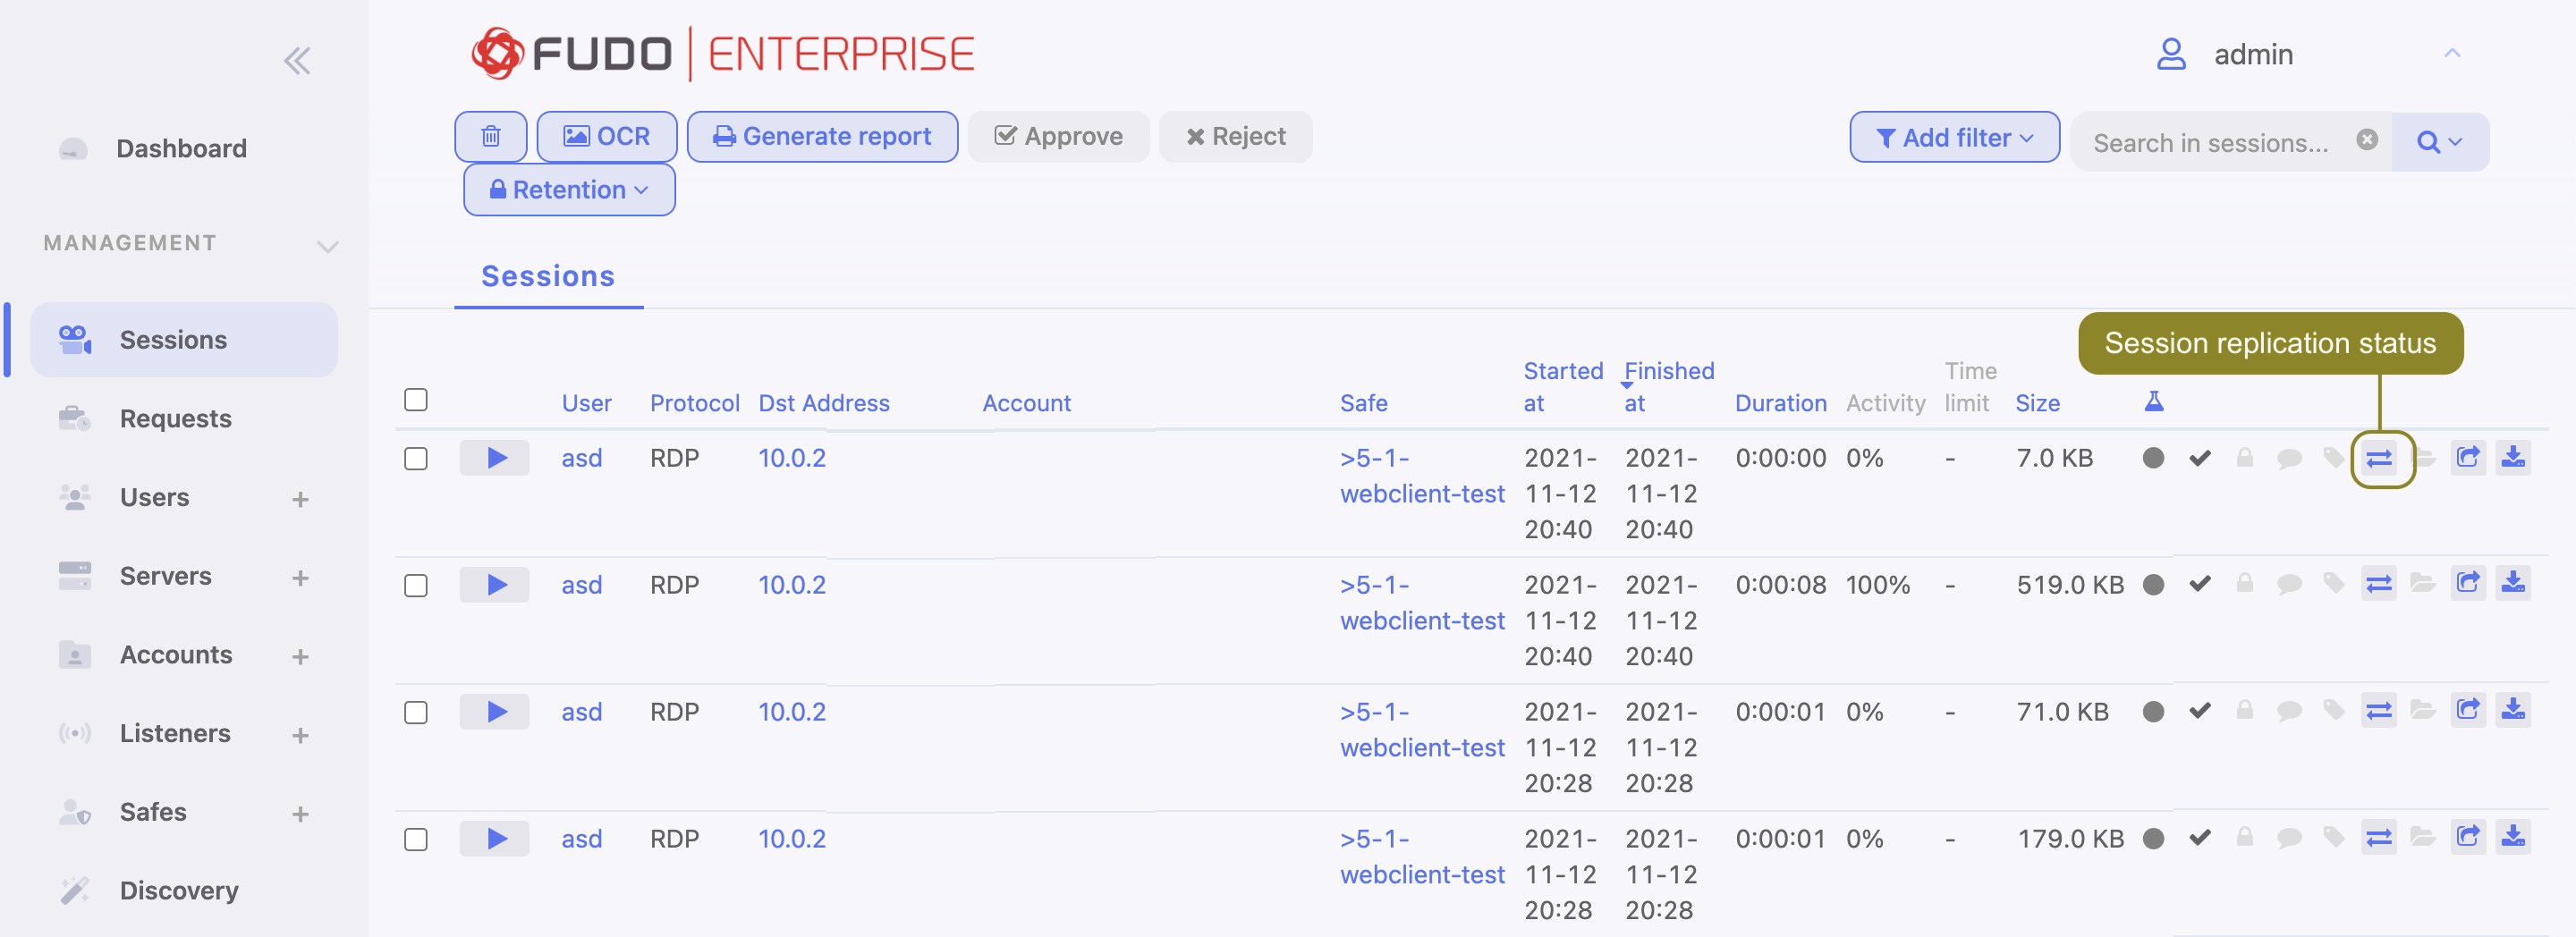Click the plus next to Safes
2576x937 pixels.
[300, 814]
